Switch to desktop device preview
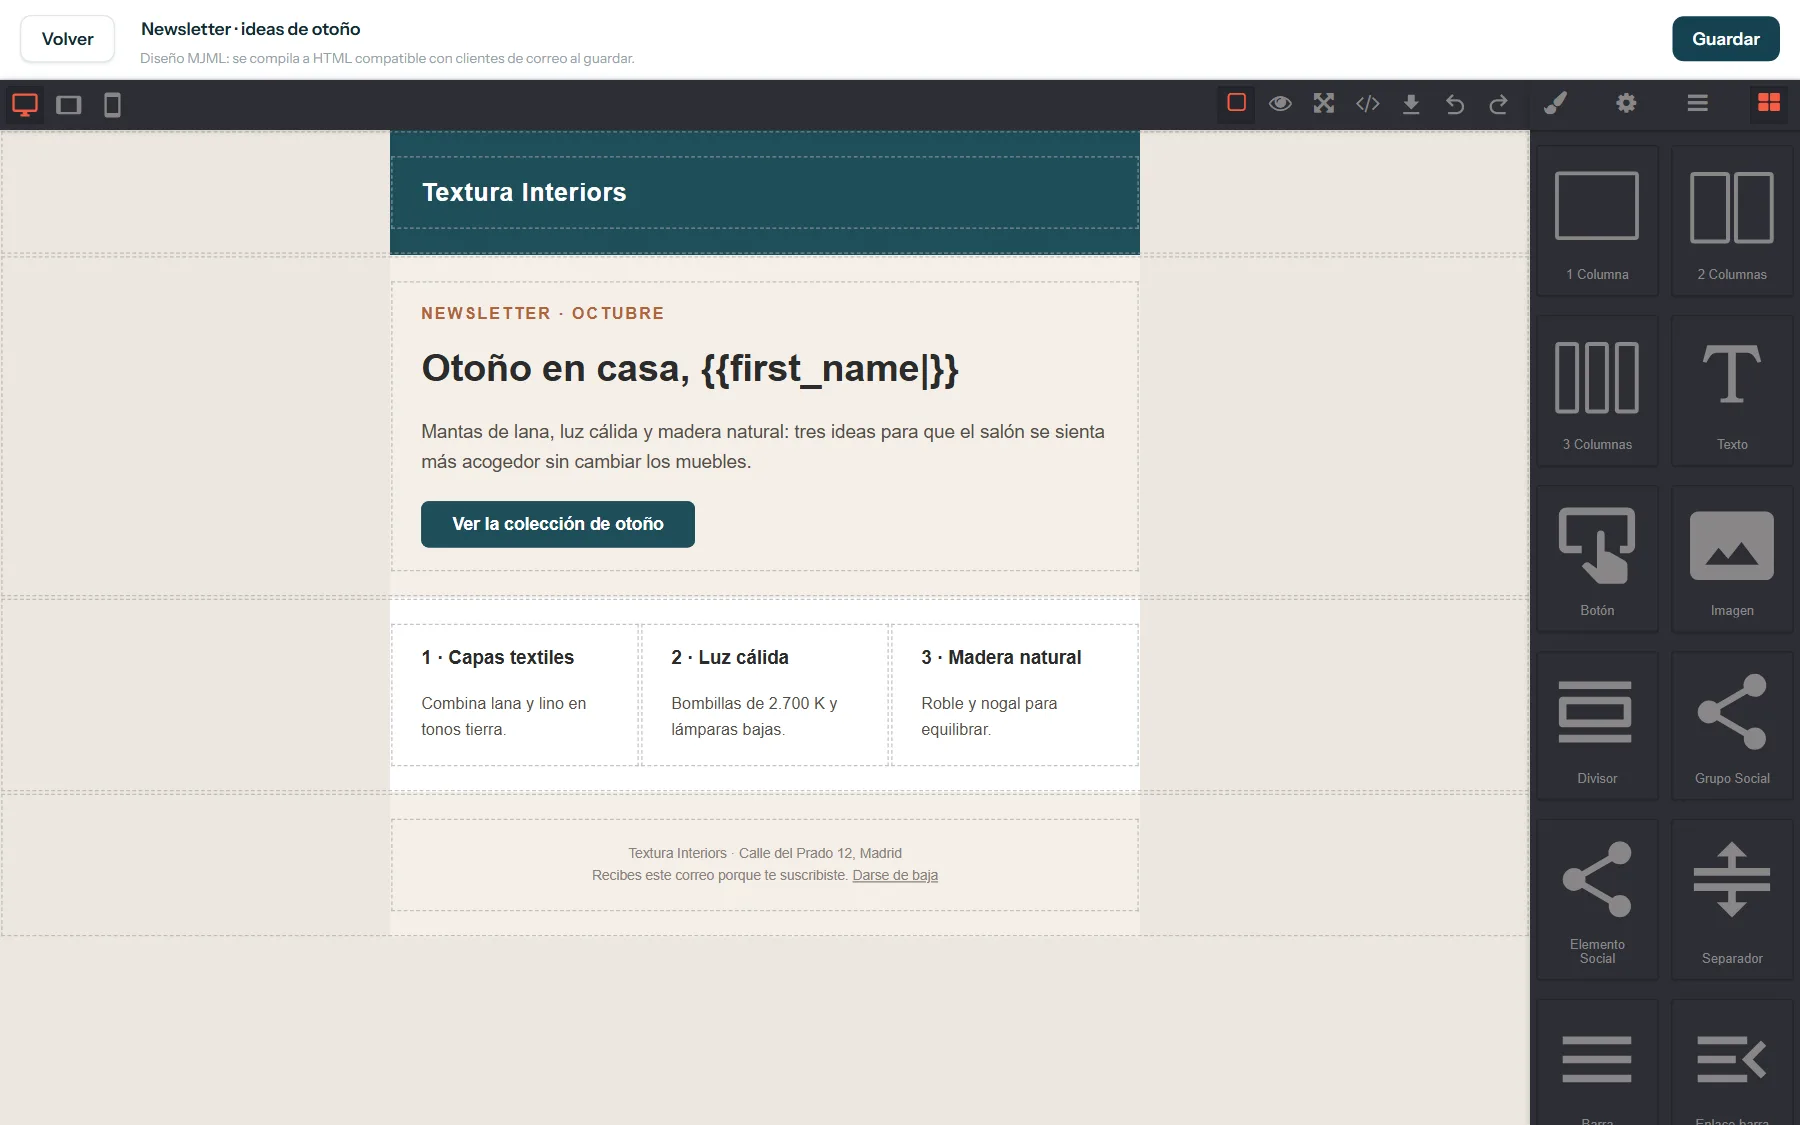Viewport: 1800px width, 1125px height. pos(25,105)
